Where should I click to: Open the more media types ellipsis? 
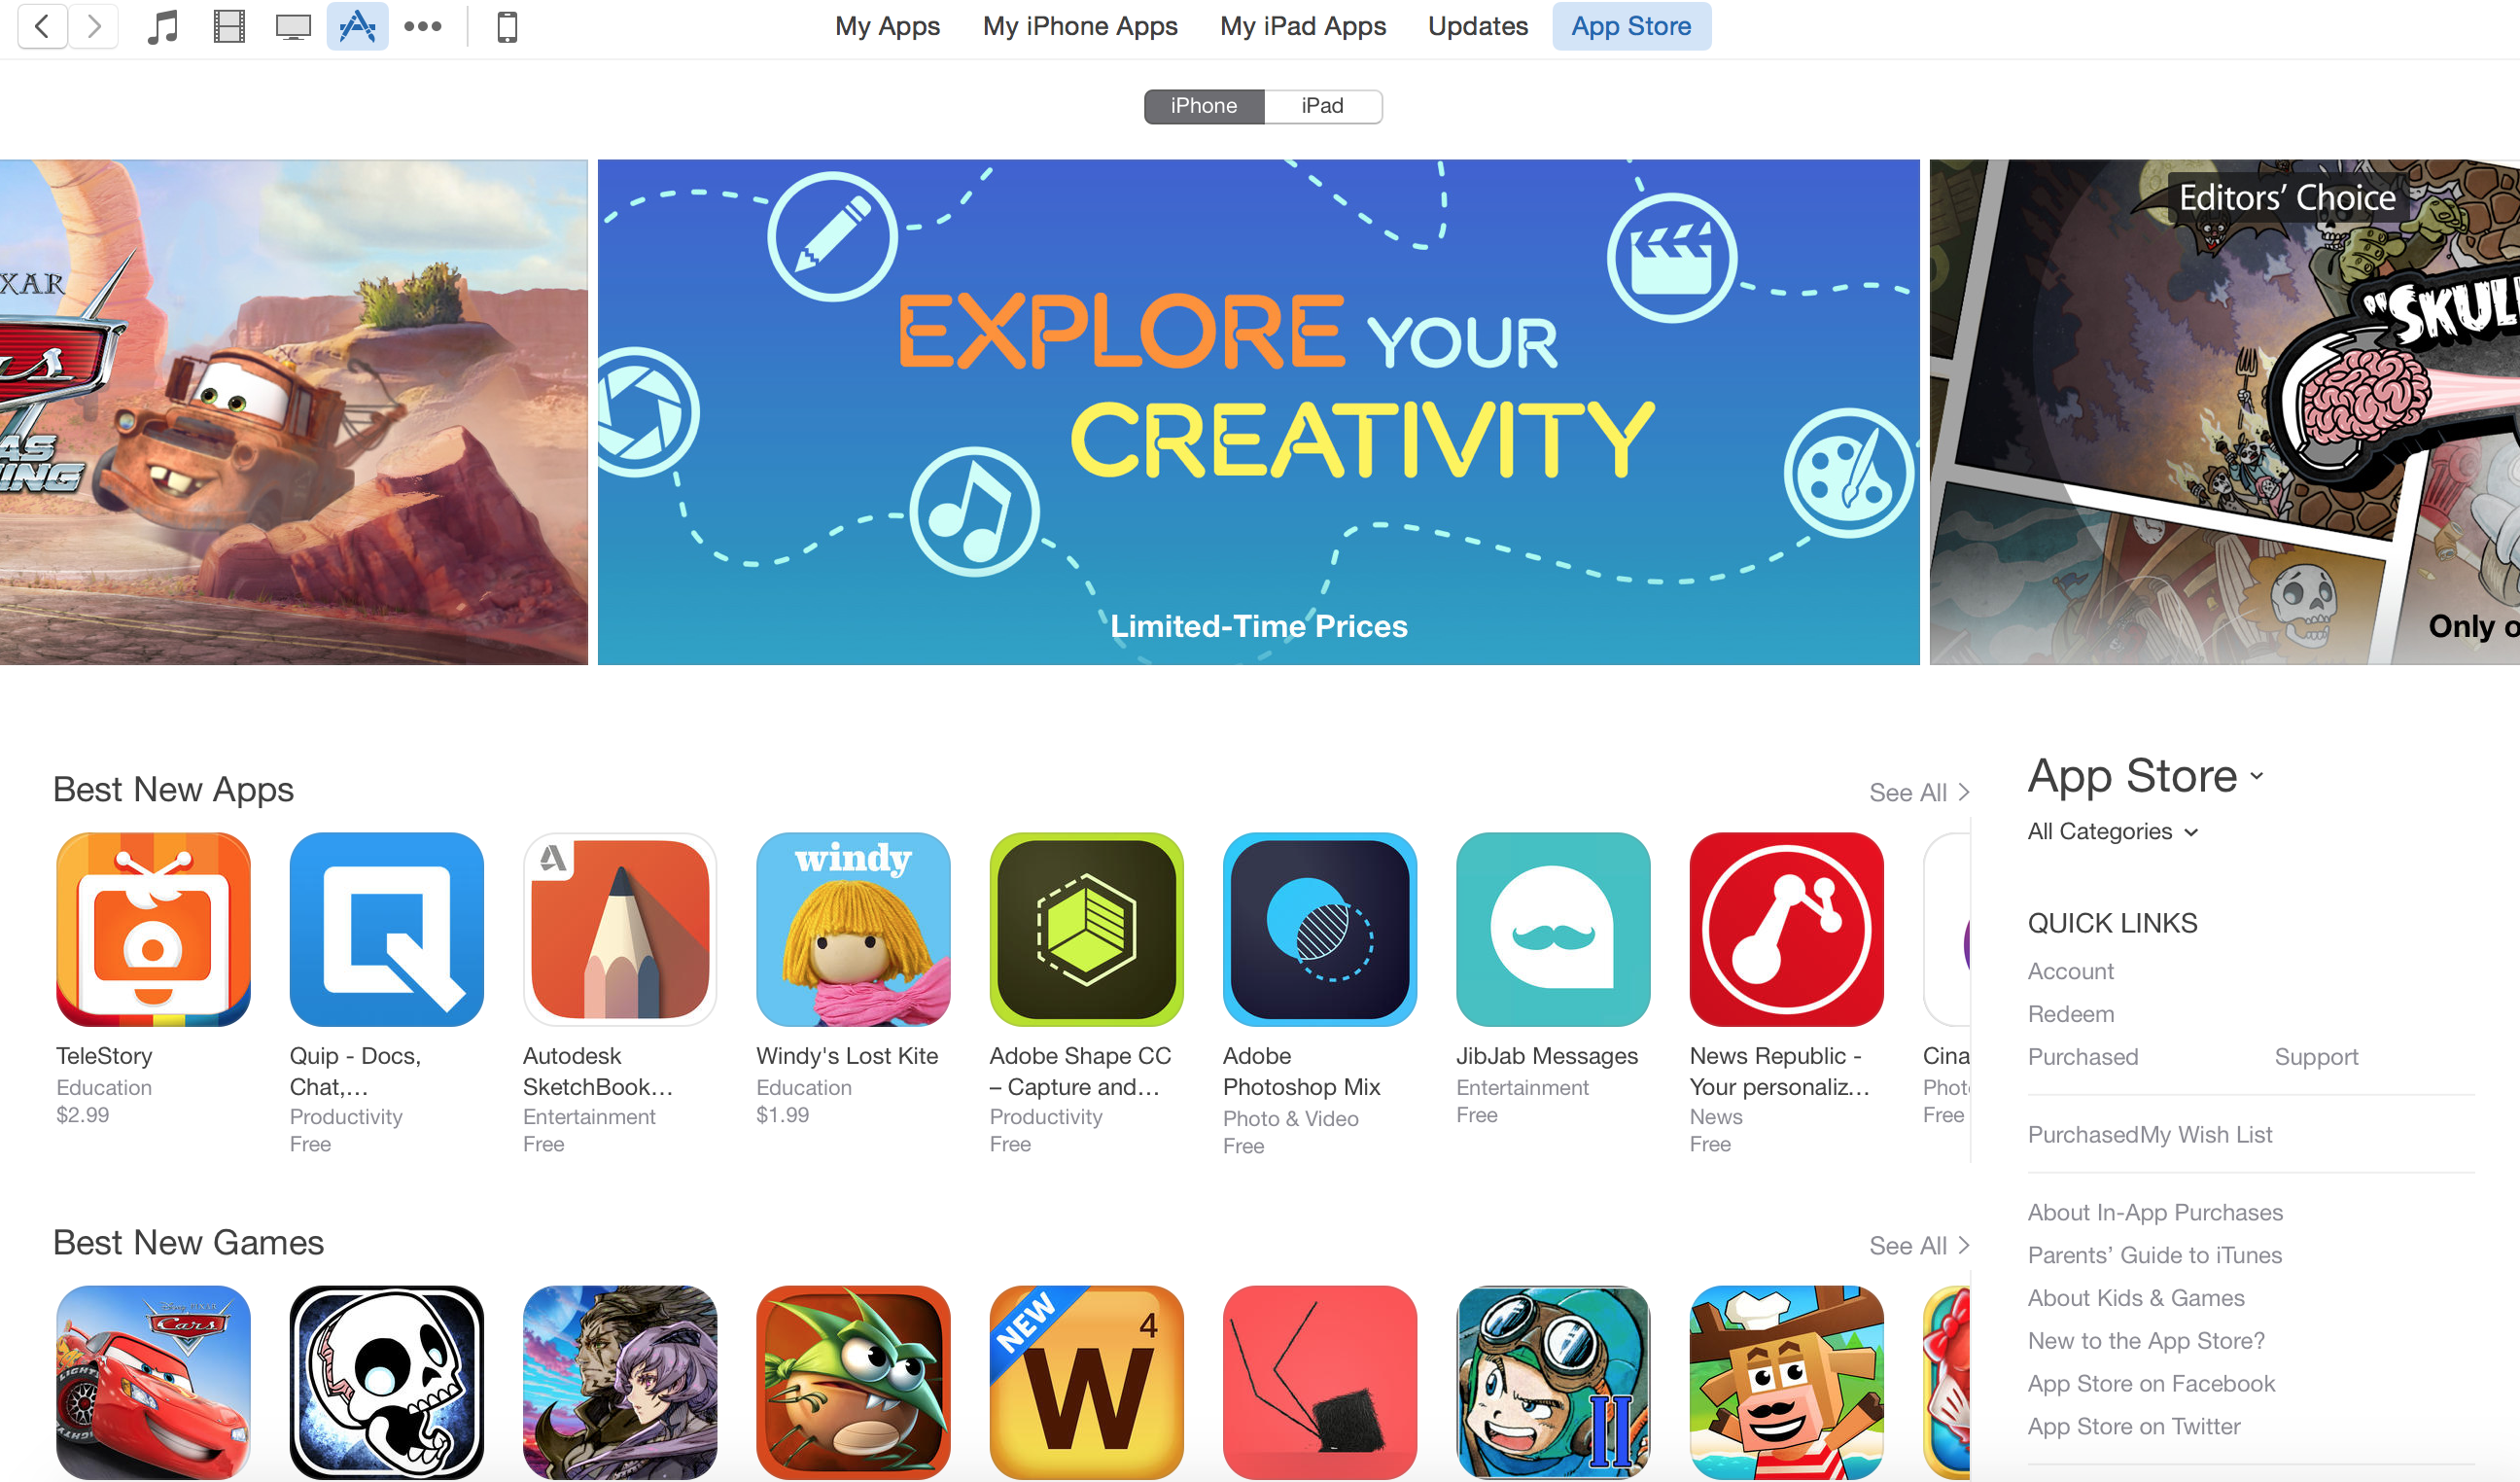pyautogui.click(x=422, y=26)
